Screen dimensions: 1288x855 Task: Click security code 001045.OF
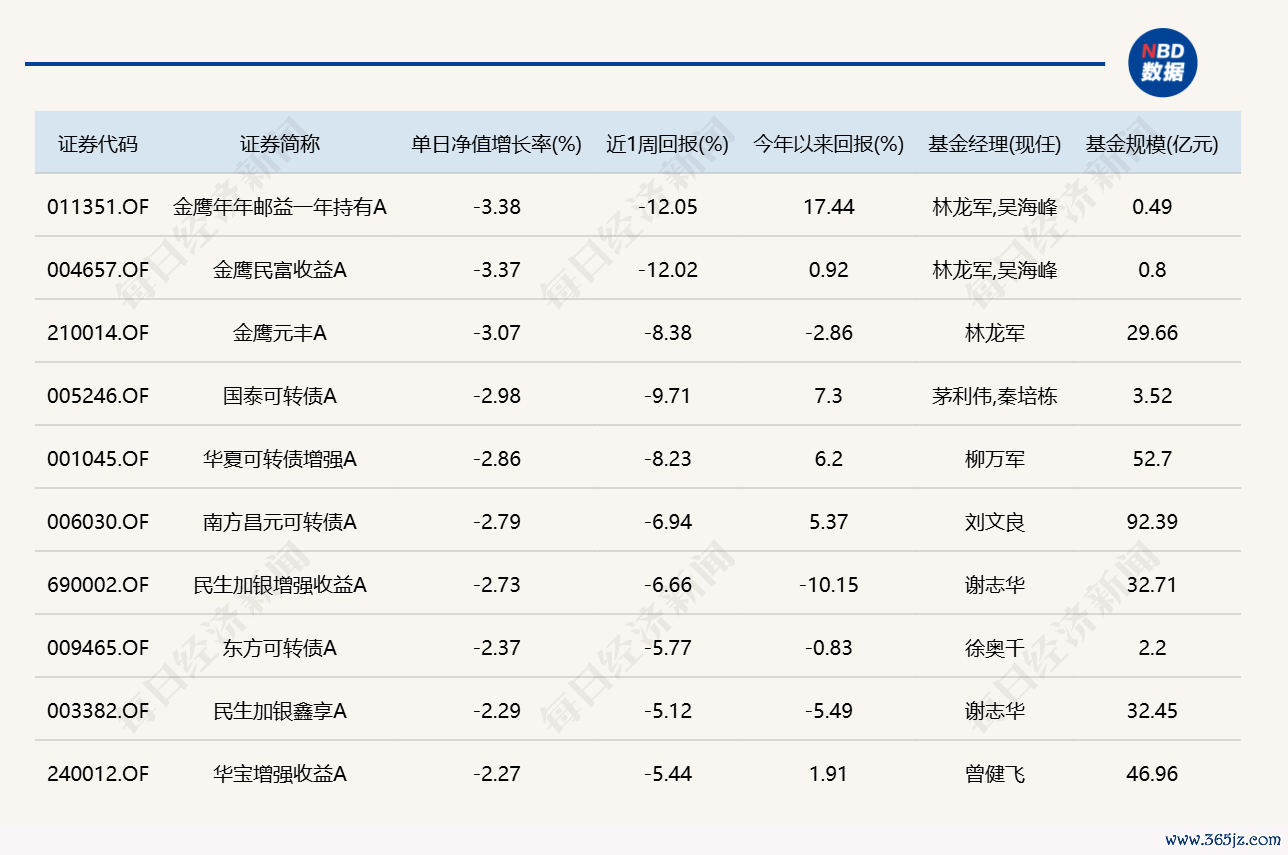[x=98, y=459]
